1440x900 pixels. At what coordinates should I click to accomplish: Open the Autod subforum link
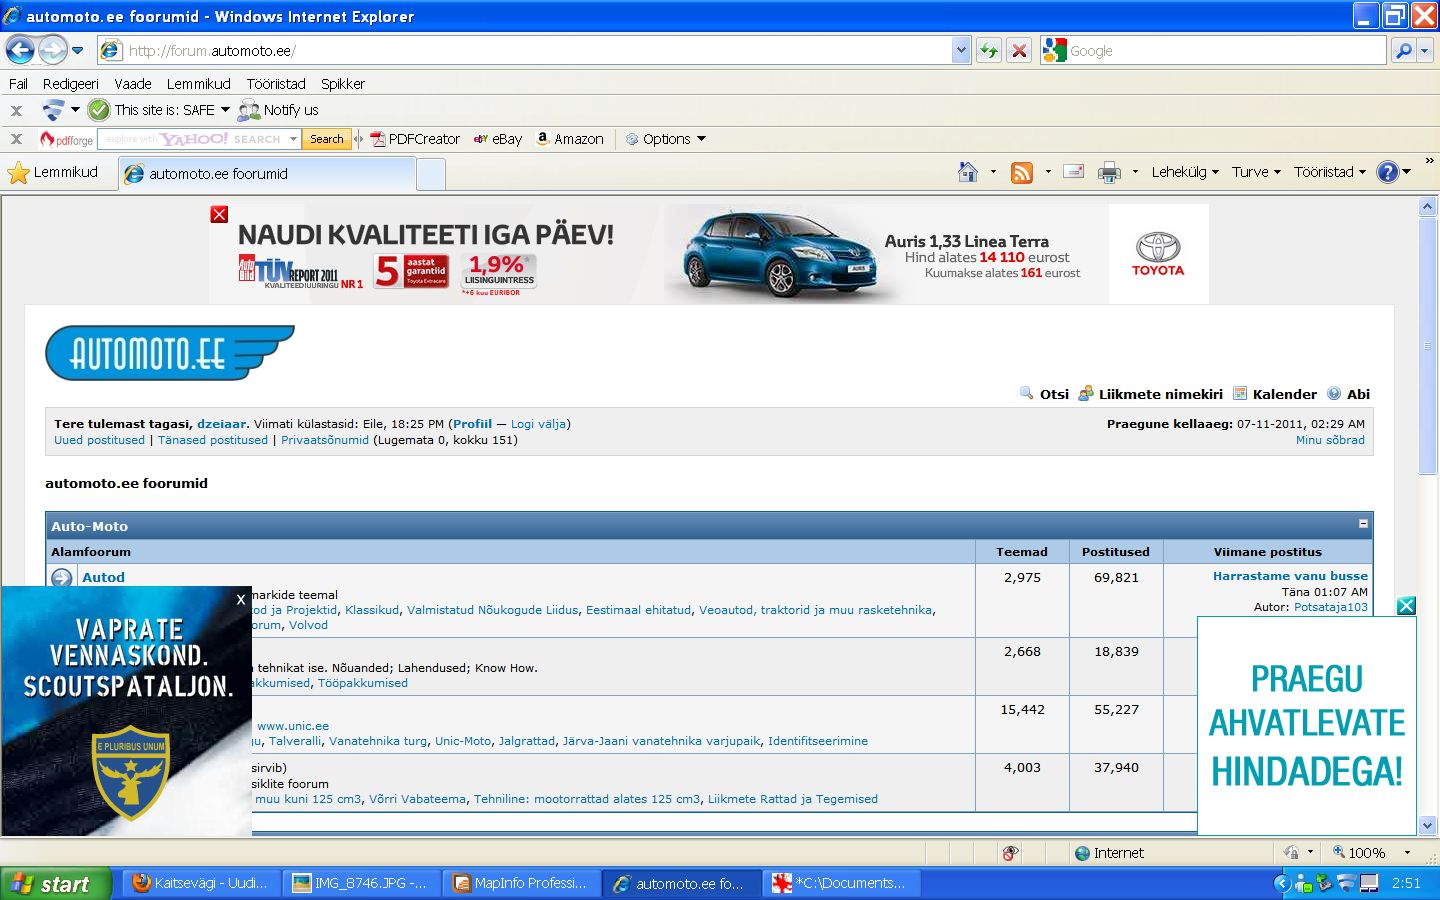pyautogui.click(x=103, y=577)
